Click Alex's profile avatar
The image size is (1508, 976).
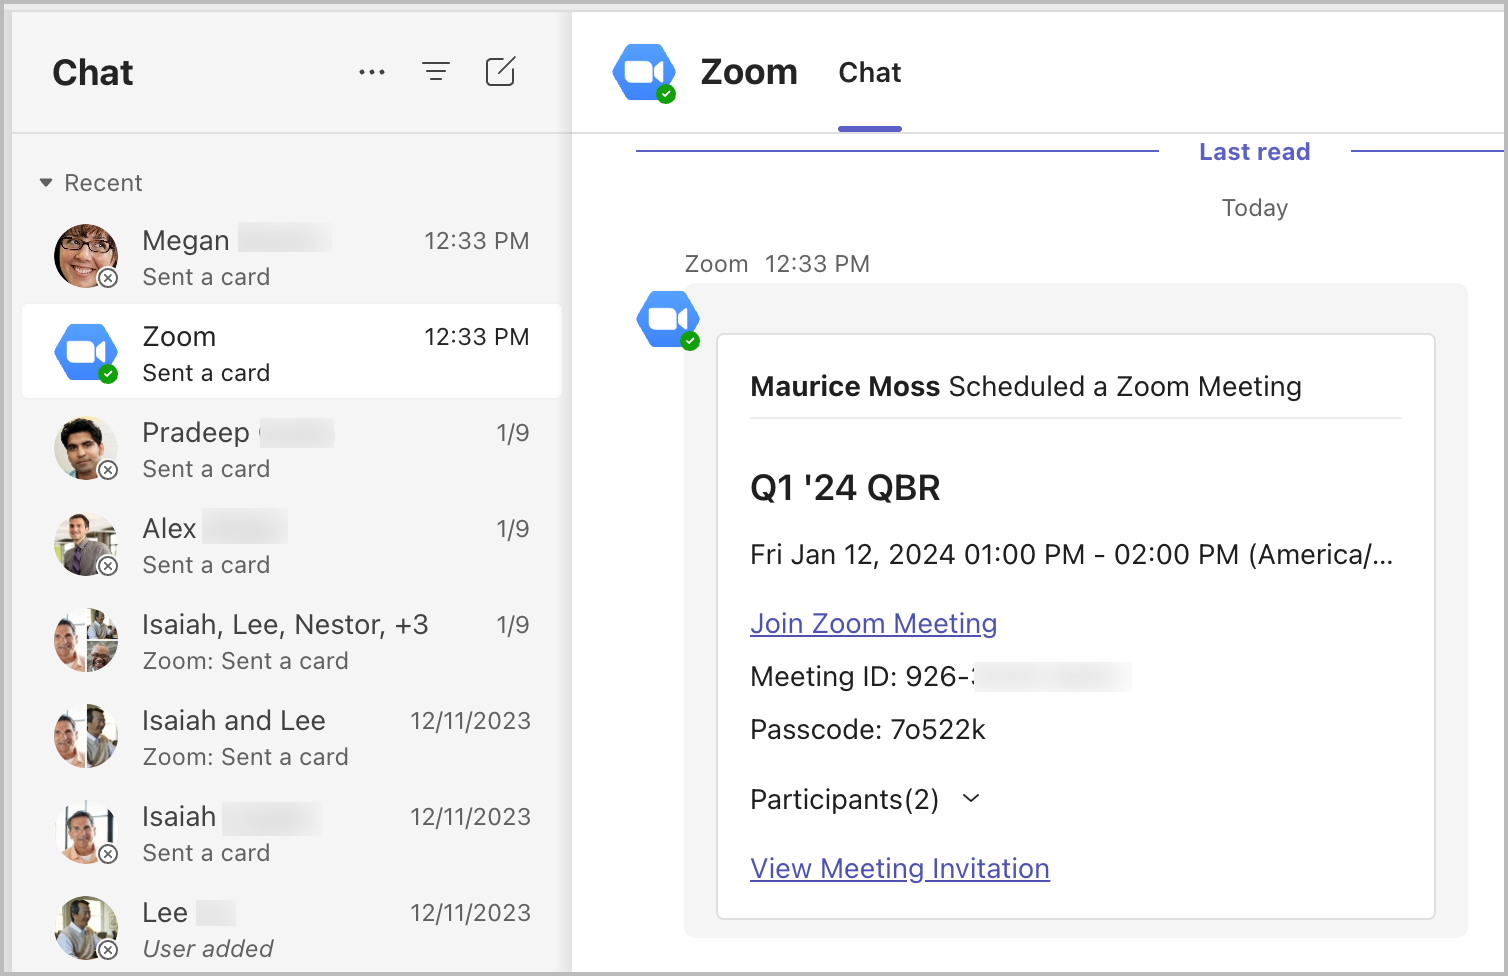[x=86, y=544]
